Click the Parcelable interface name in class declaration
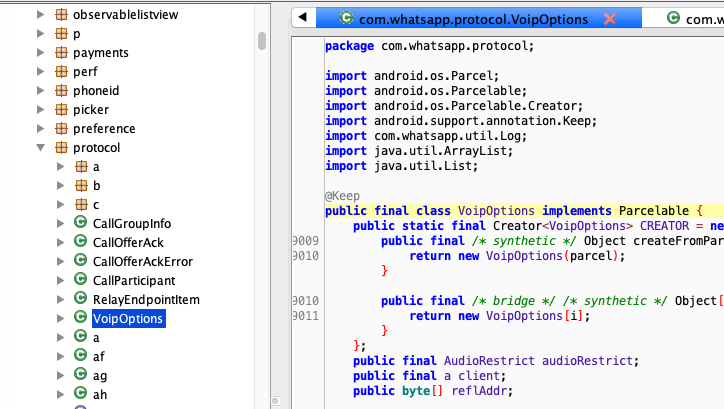This screenshot has width=724, height=409. pyautogui.click(x=653, y=211)
